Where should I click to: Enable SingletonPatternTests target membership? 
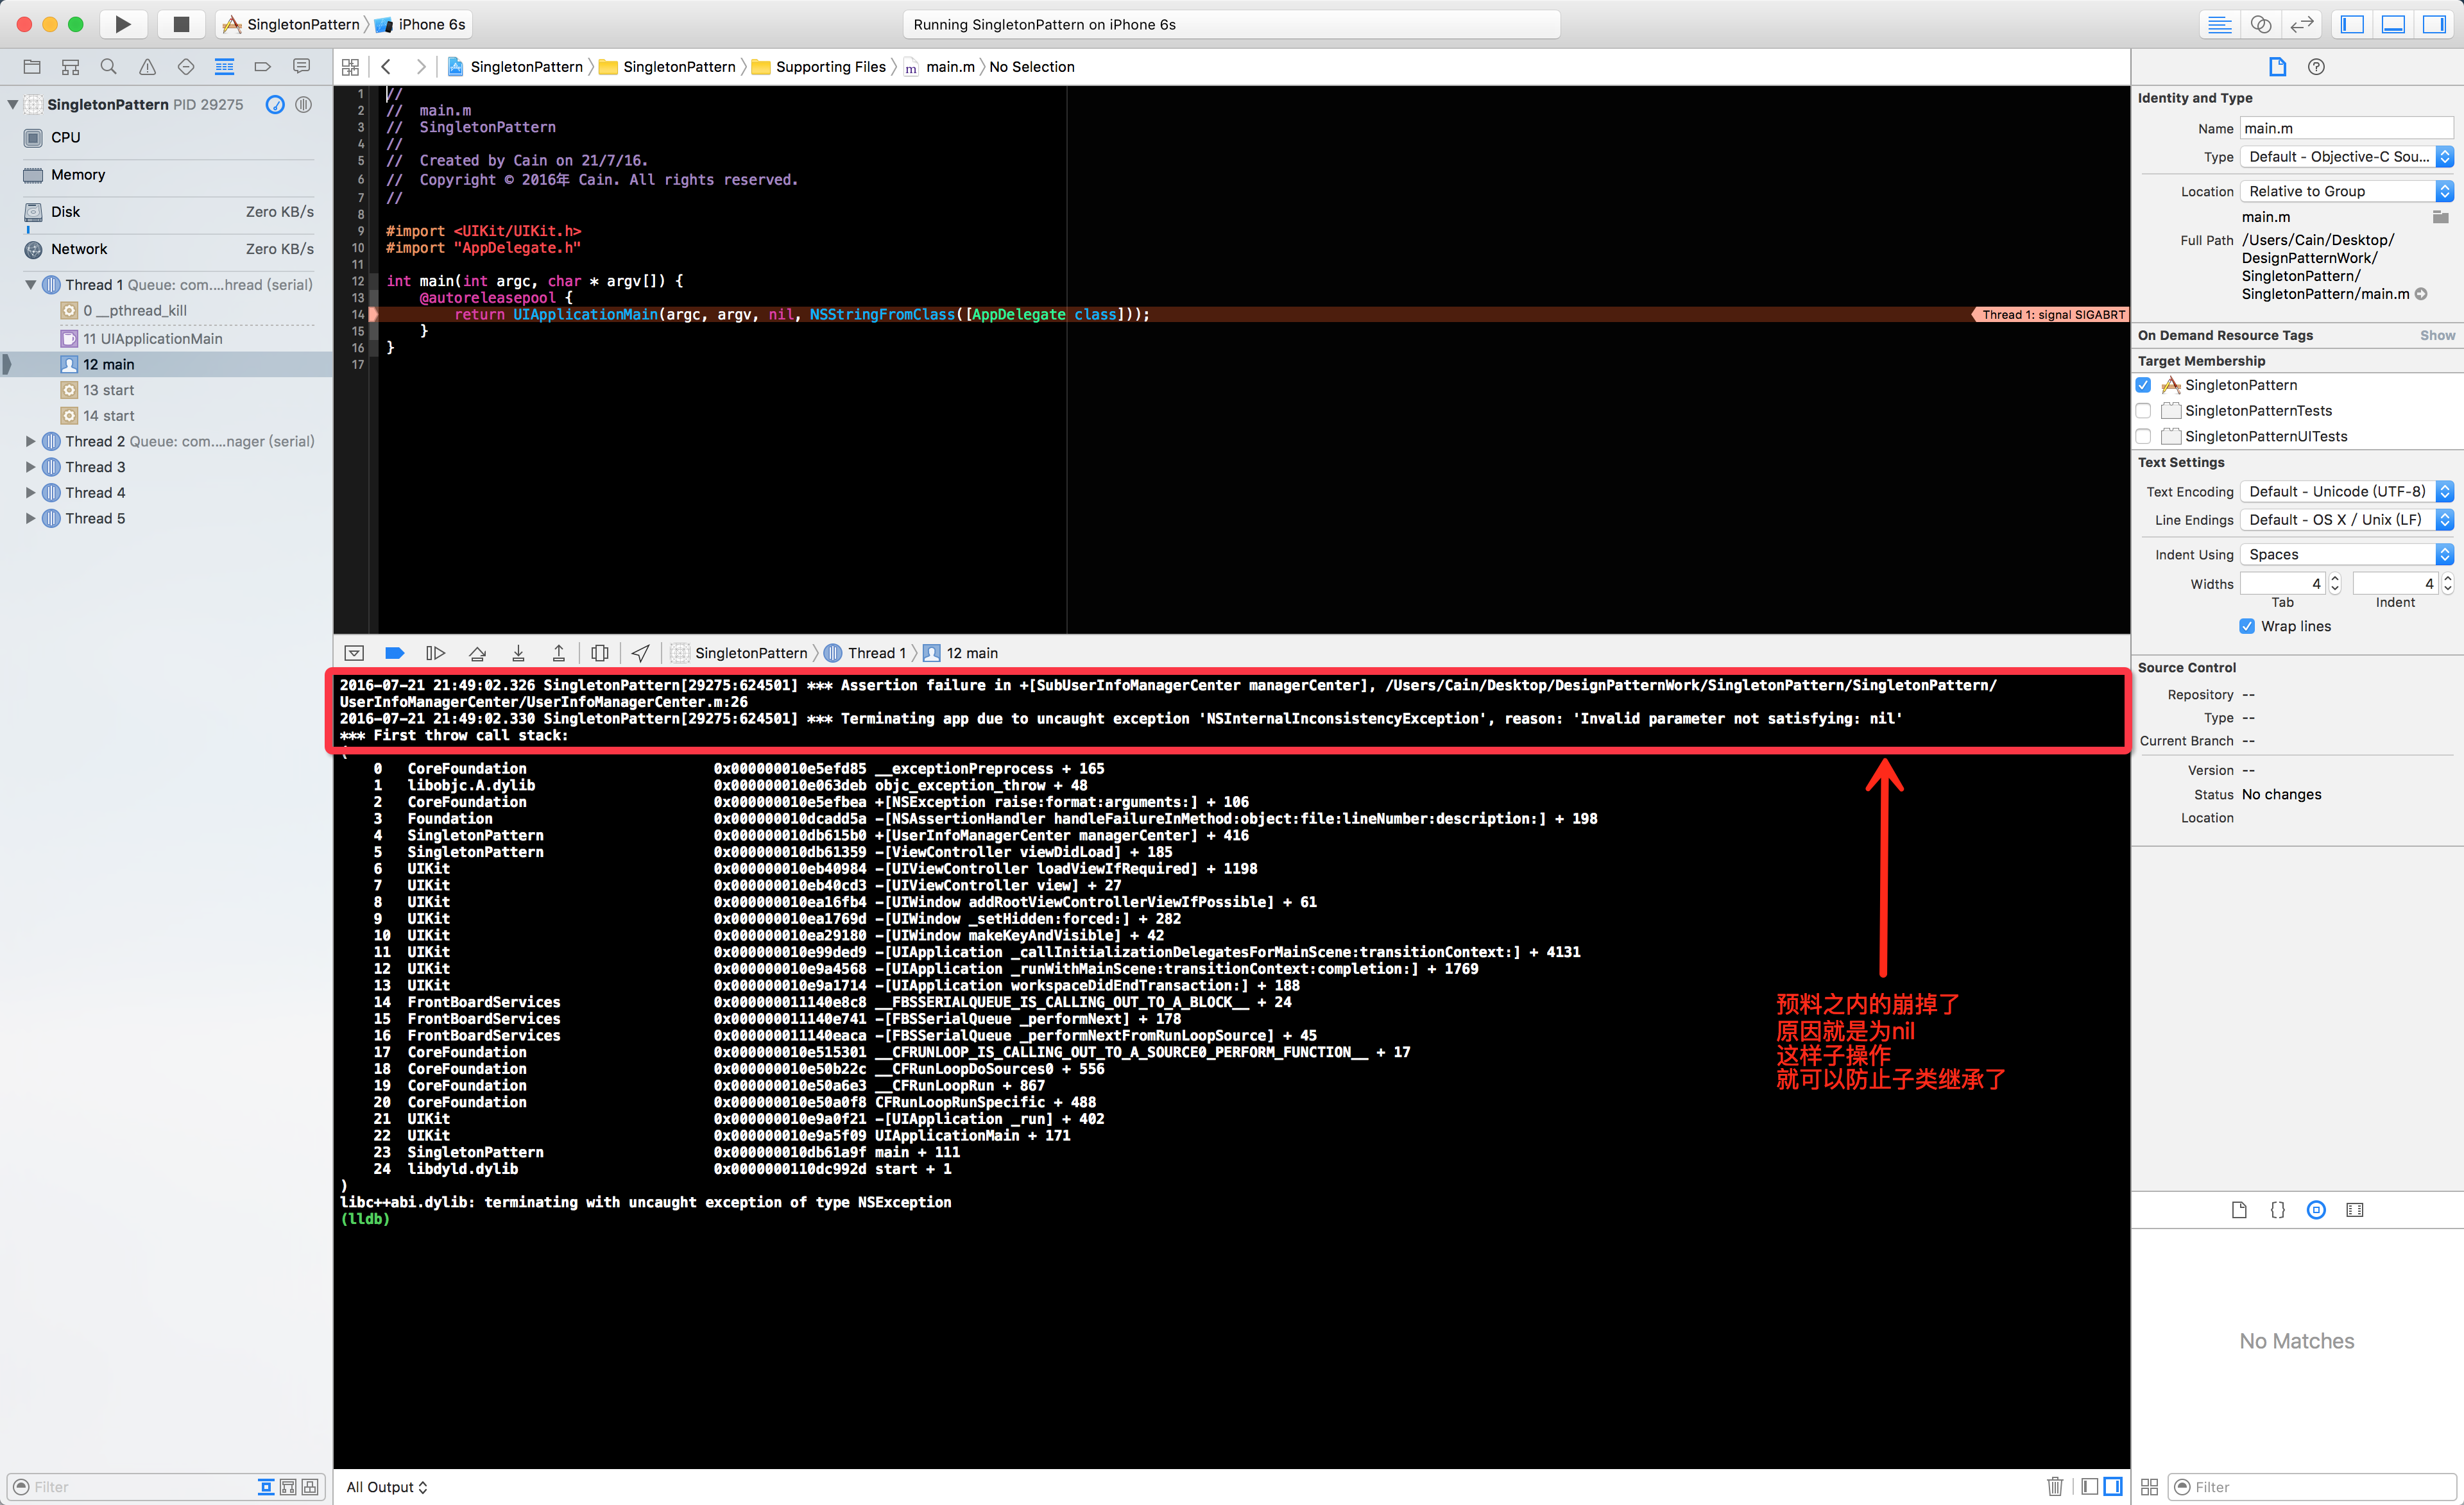pos(2143,410)
